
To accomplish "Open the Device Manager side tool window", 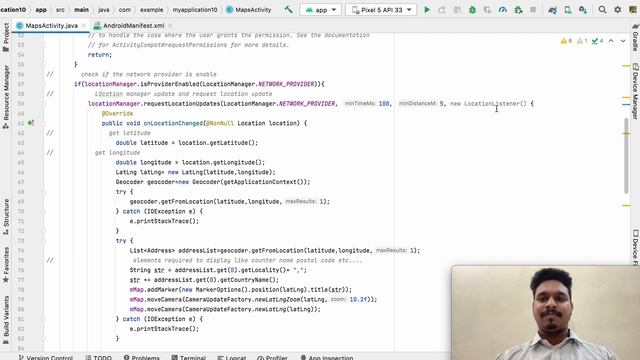I will point(635,91).
